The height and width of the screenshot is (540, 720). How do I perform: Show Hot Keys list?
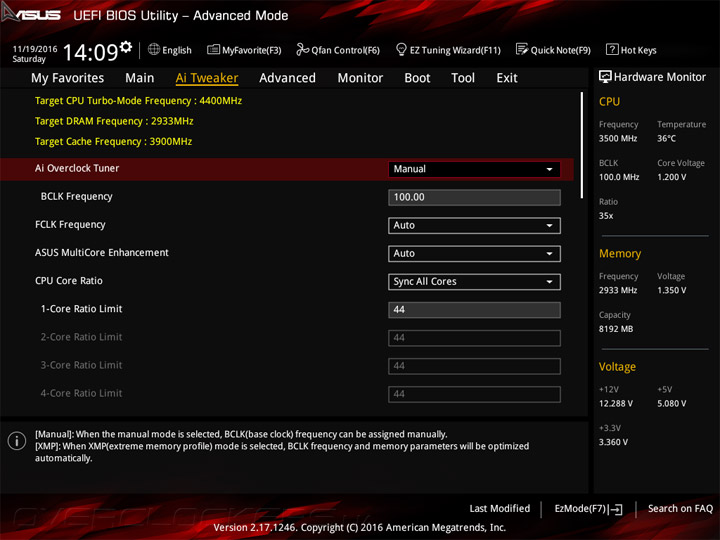point(638,50)
